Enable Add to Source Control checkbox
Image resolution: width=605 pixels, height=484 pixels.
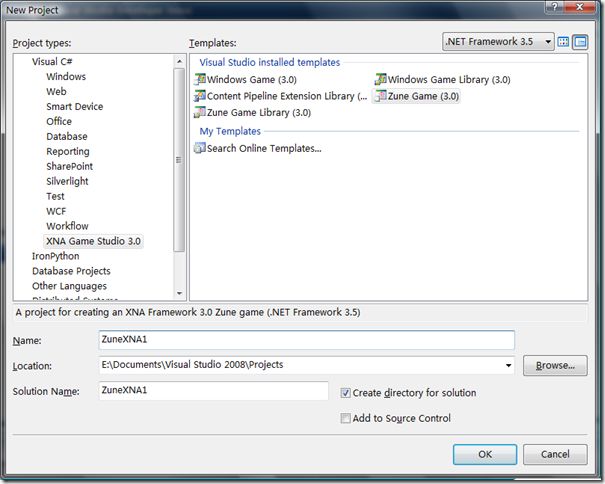click(x=345, y=418)
